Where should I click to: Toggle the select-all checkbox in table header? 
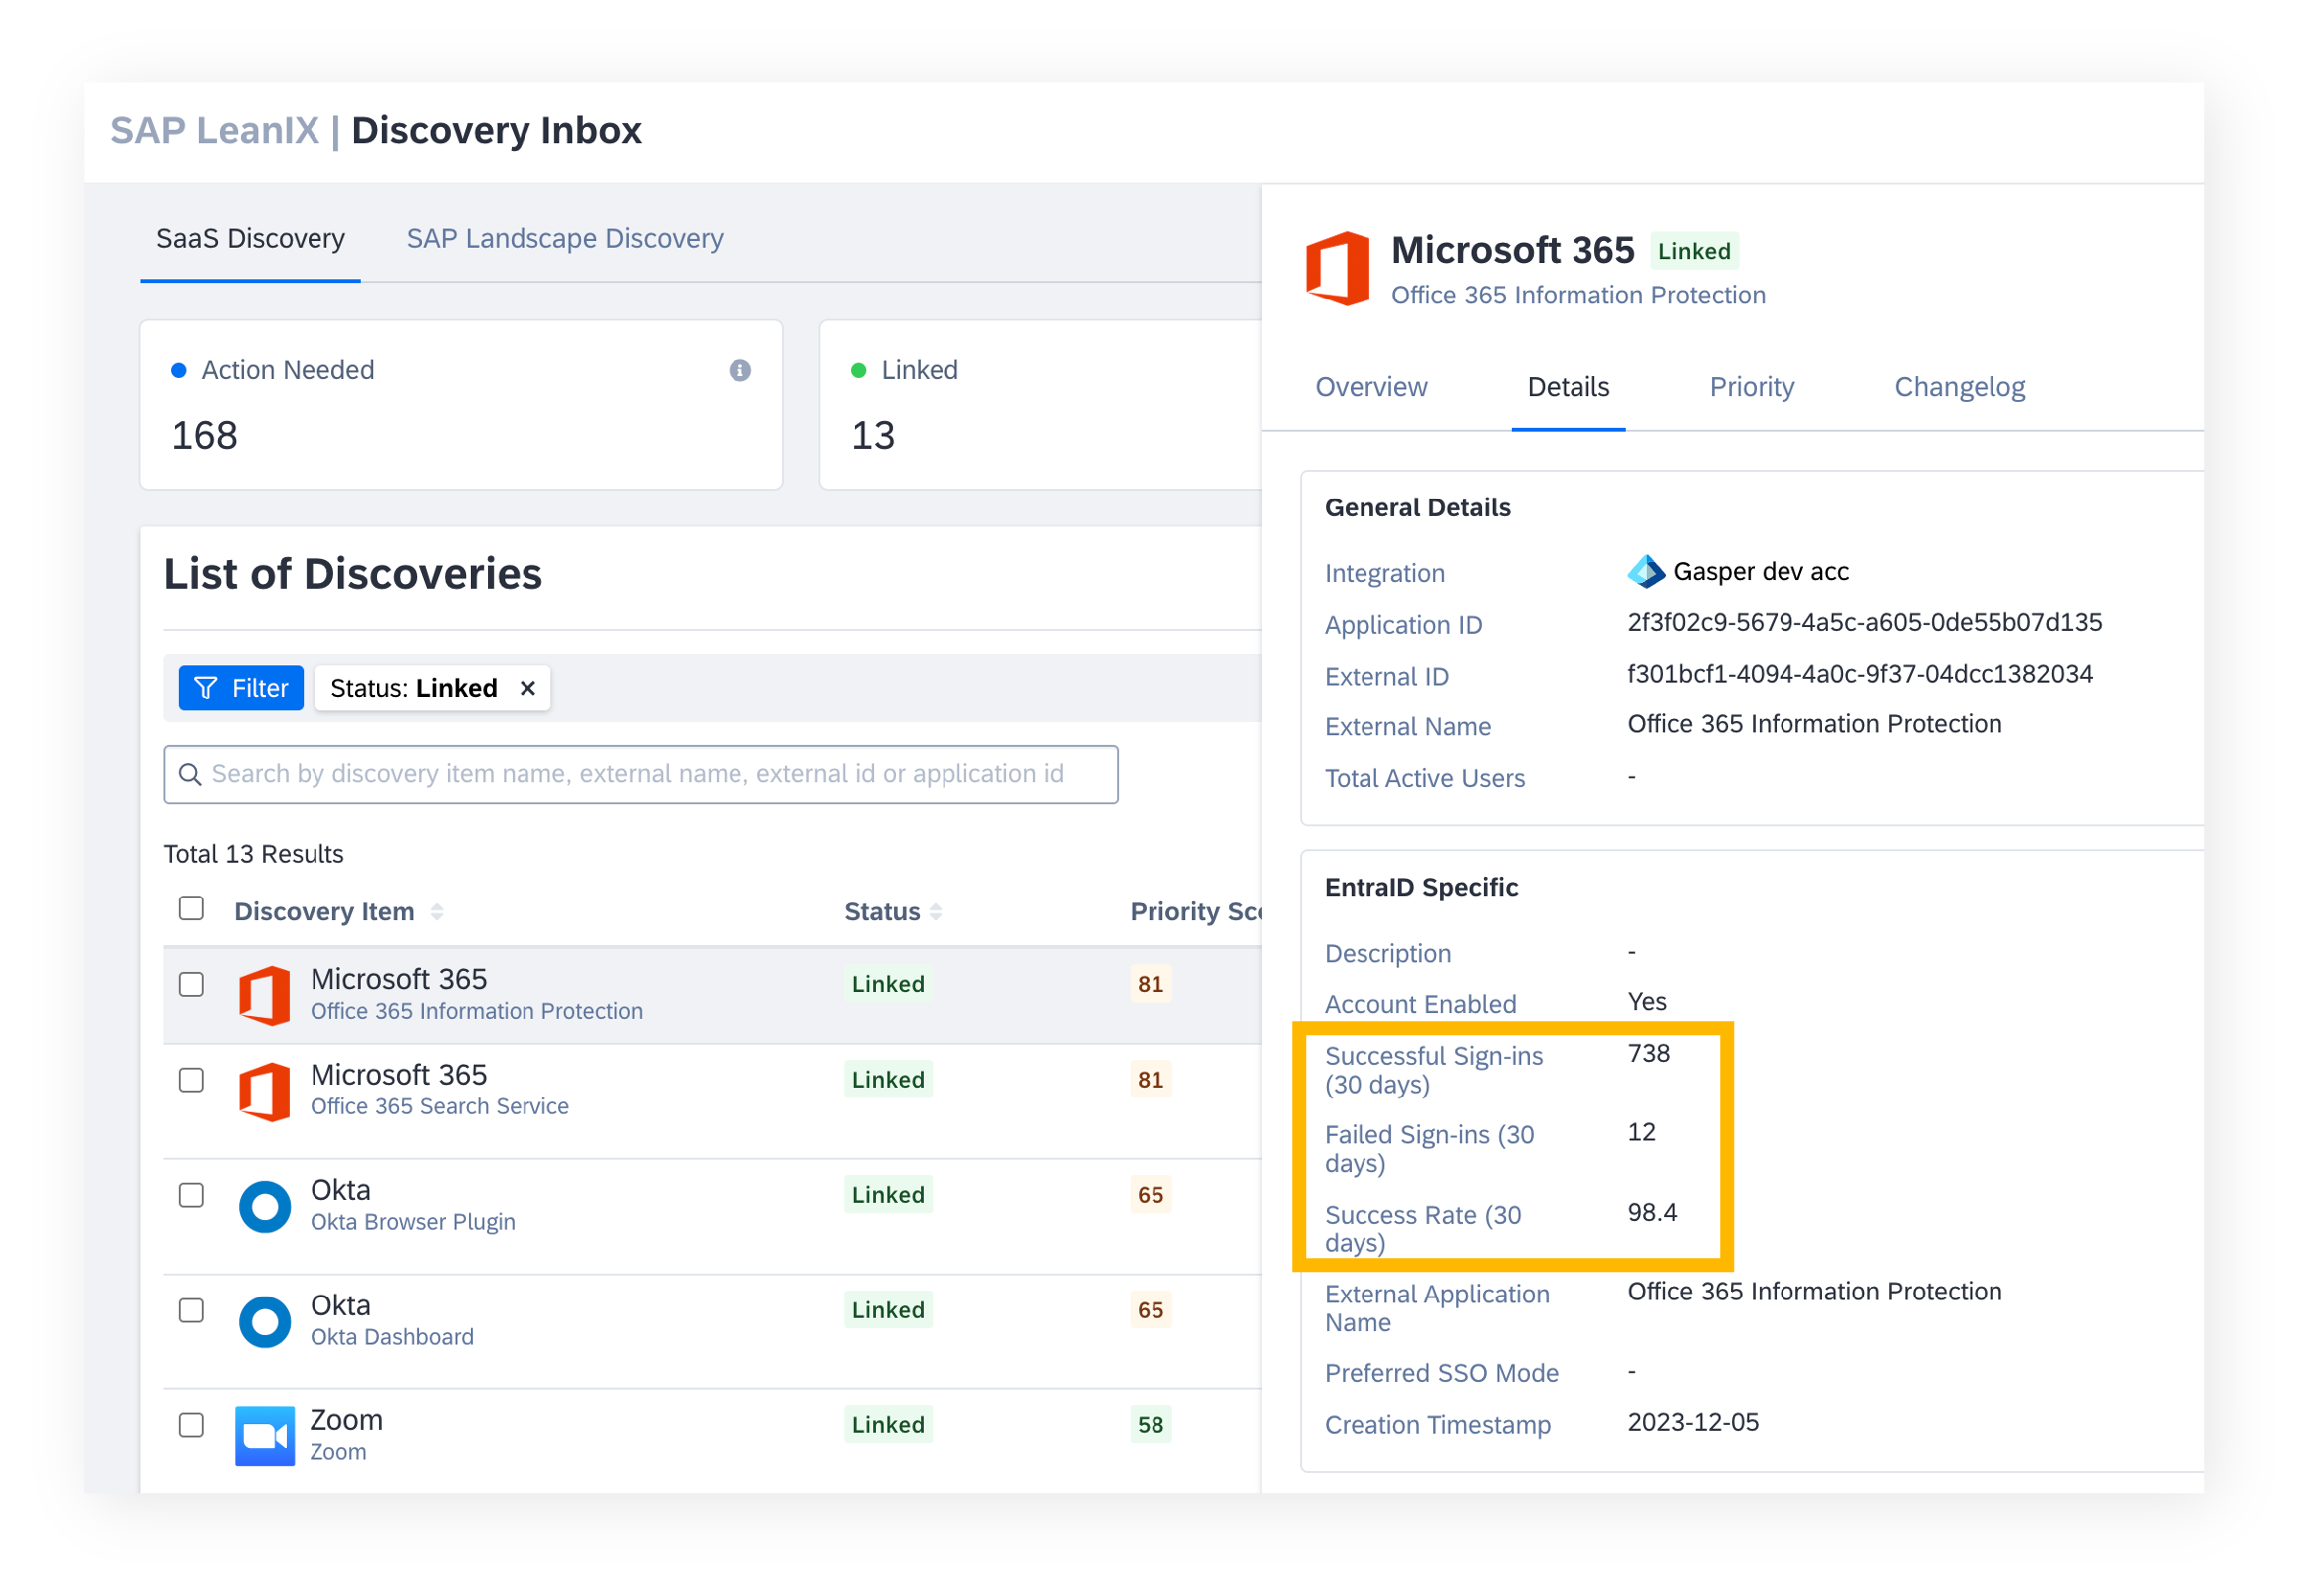pyautogui.click(x=191, y=908)
